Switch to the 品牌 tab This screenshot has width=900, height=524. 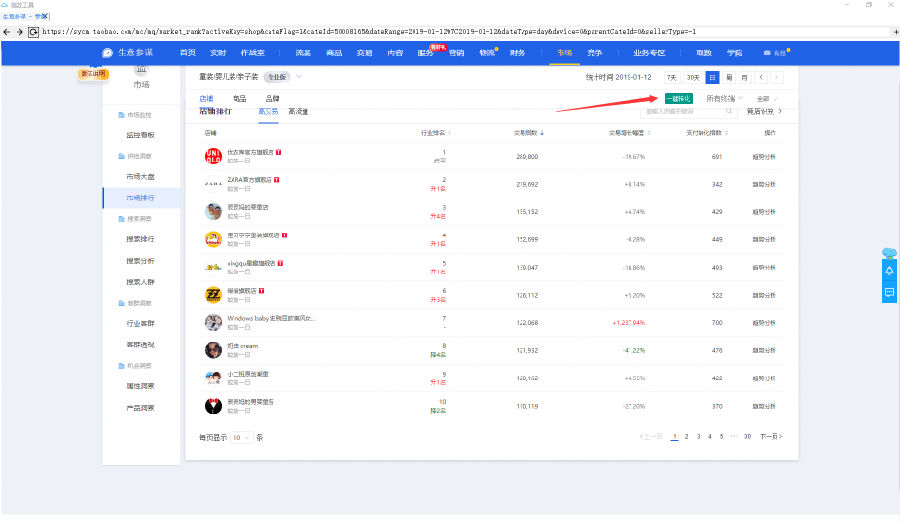273,99
